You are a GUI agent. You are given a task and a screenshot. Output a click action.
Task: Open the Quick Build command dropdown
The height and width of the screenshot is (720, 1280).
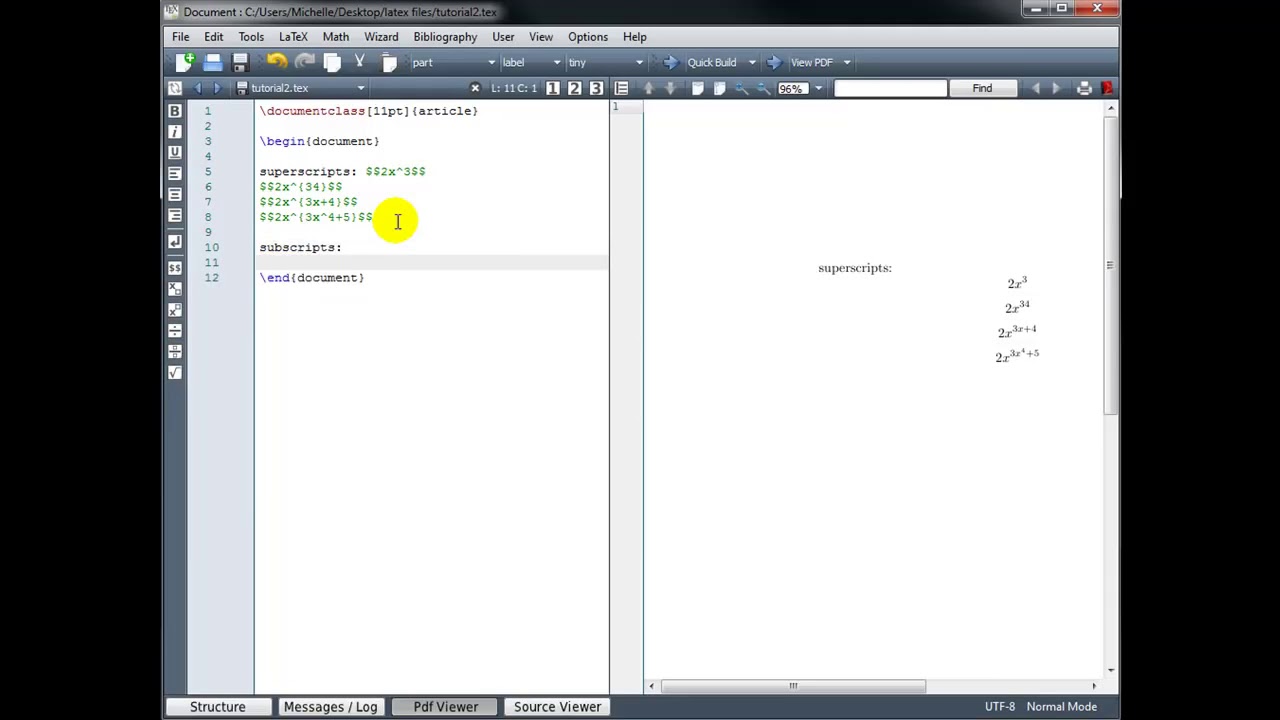click(752, 62)
